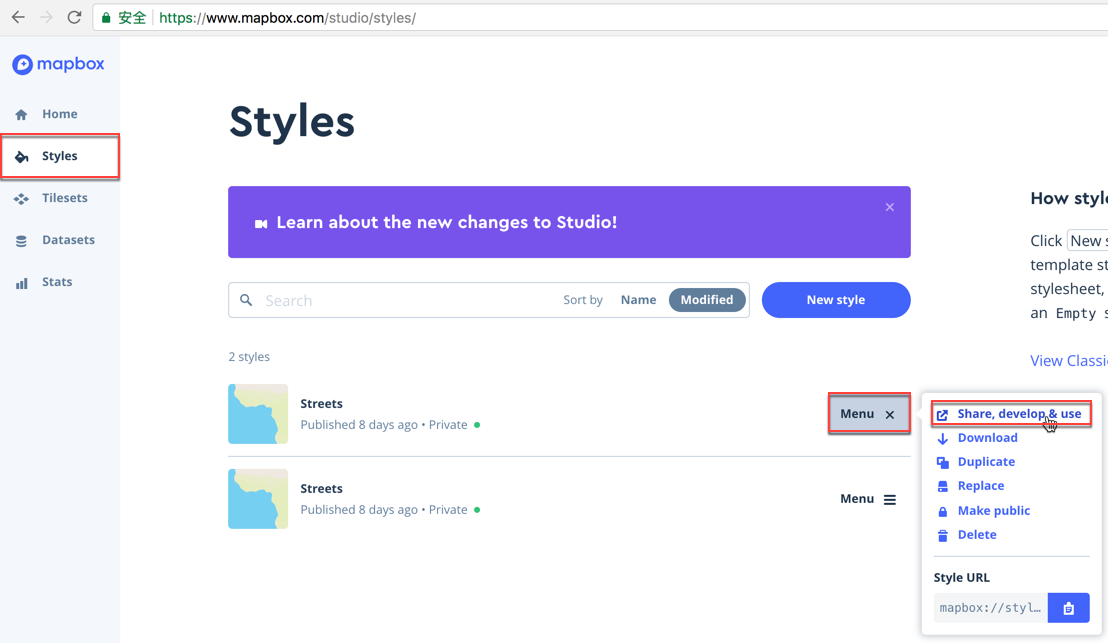Click the green secure lock icon

(106, 18)
